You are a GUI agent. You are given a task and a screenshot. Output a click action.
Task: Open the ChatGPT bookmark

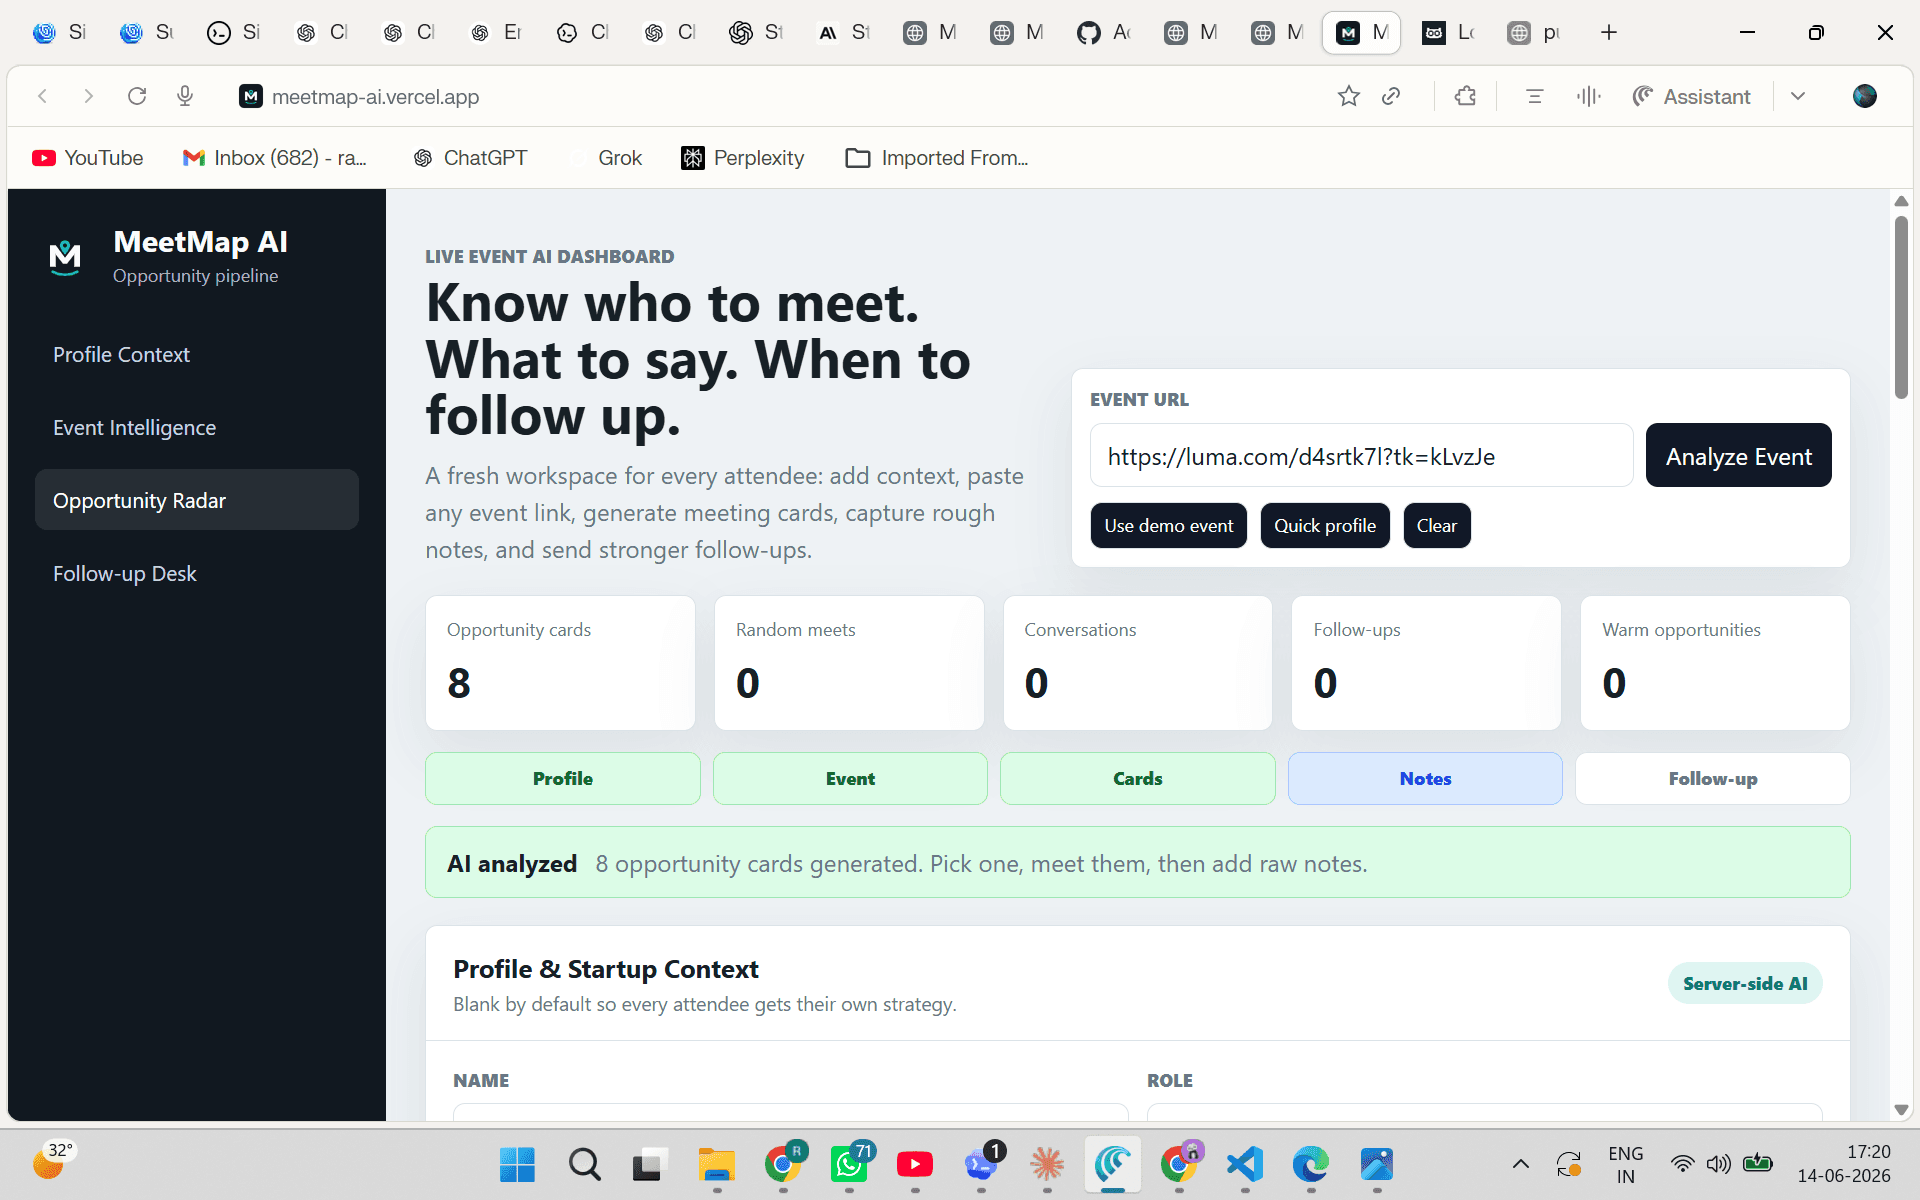[470, 158]
